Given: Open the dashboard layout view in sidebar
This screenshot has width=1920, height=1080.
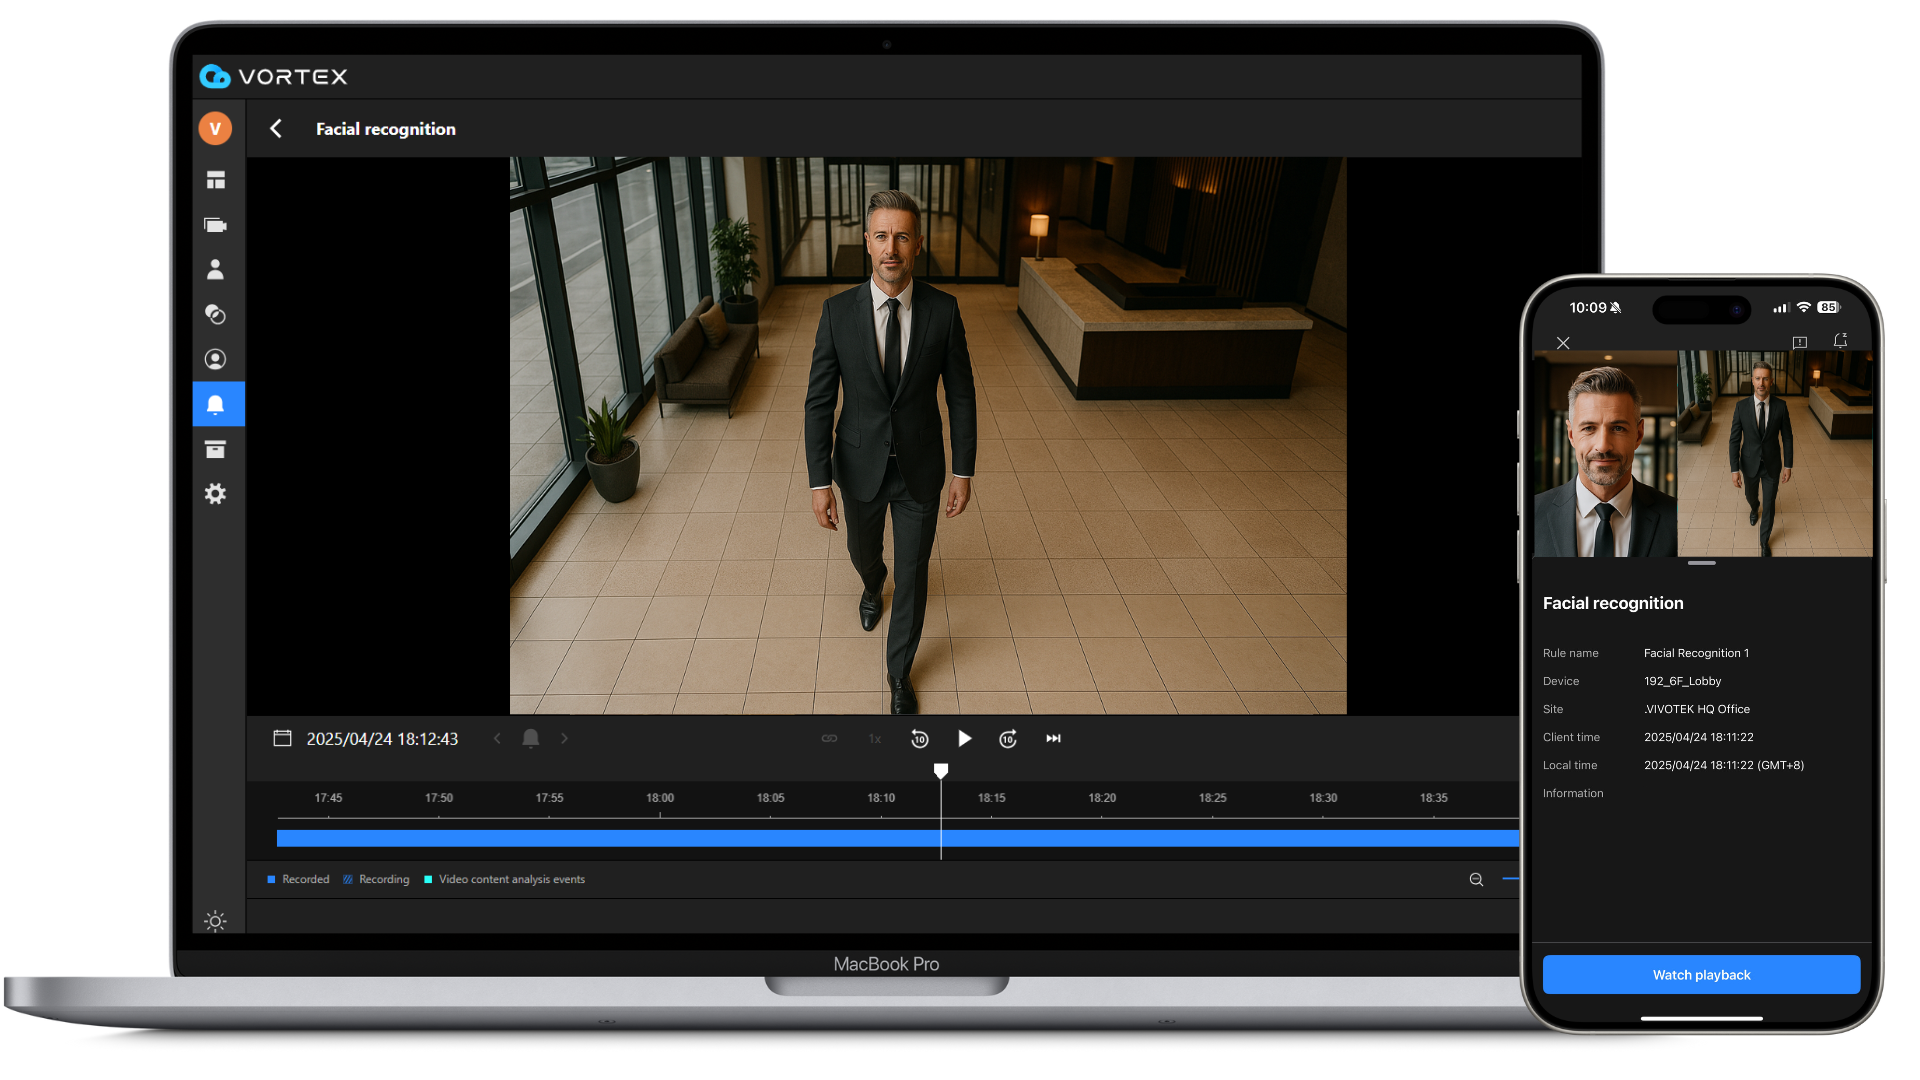Looking at the screenshot, I should point(215,180).
